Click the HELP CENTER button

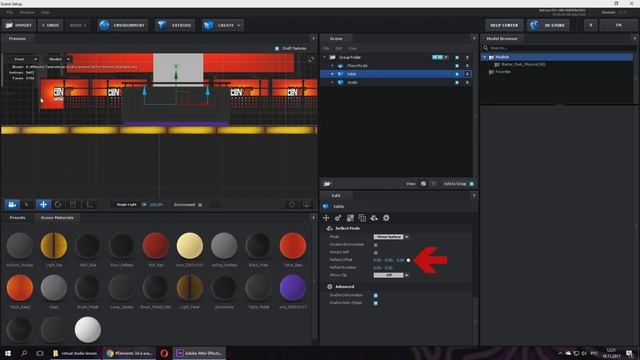(x=504, y=25)
